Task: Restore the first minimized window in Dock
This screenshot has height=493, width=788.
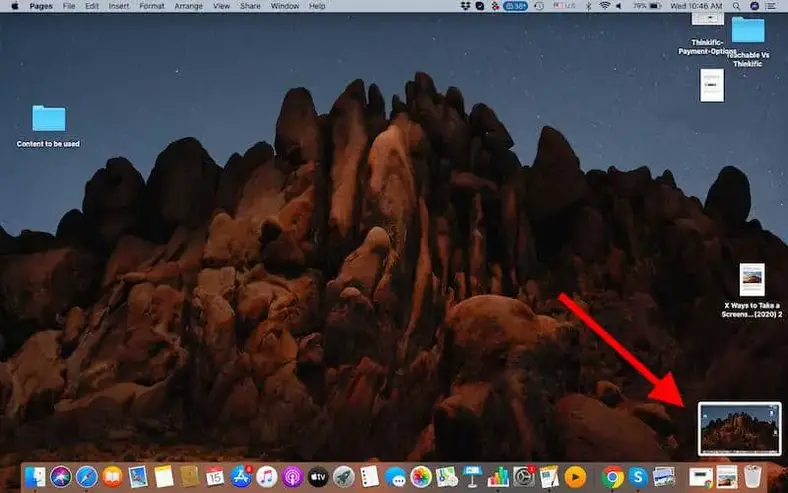Action: coord(701,477)
